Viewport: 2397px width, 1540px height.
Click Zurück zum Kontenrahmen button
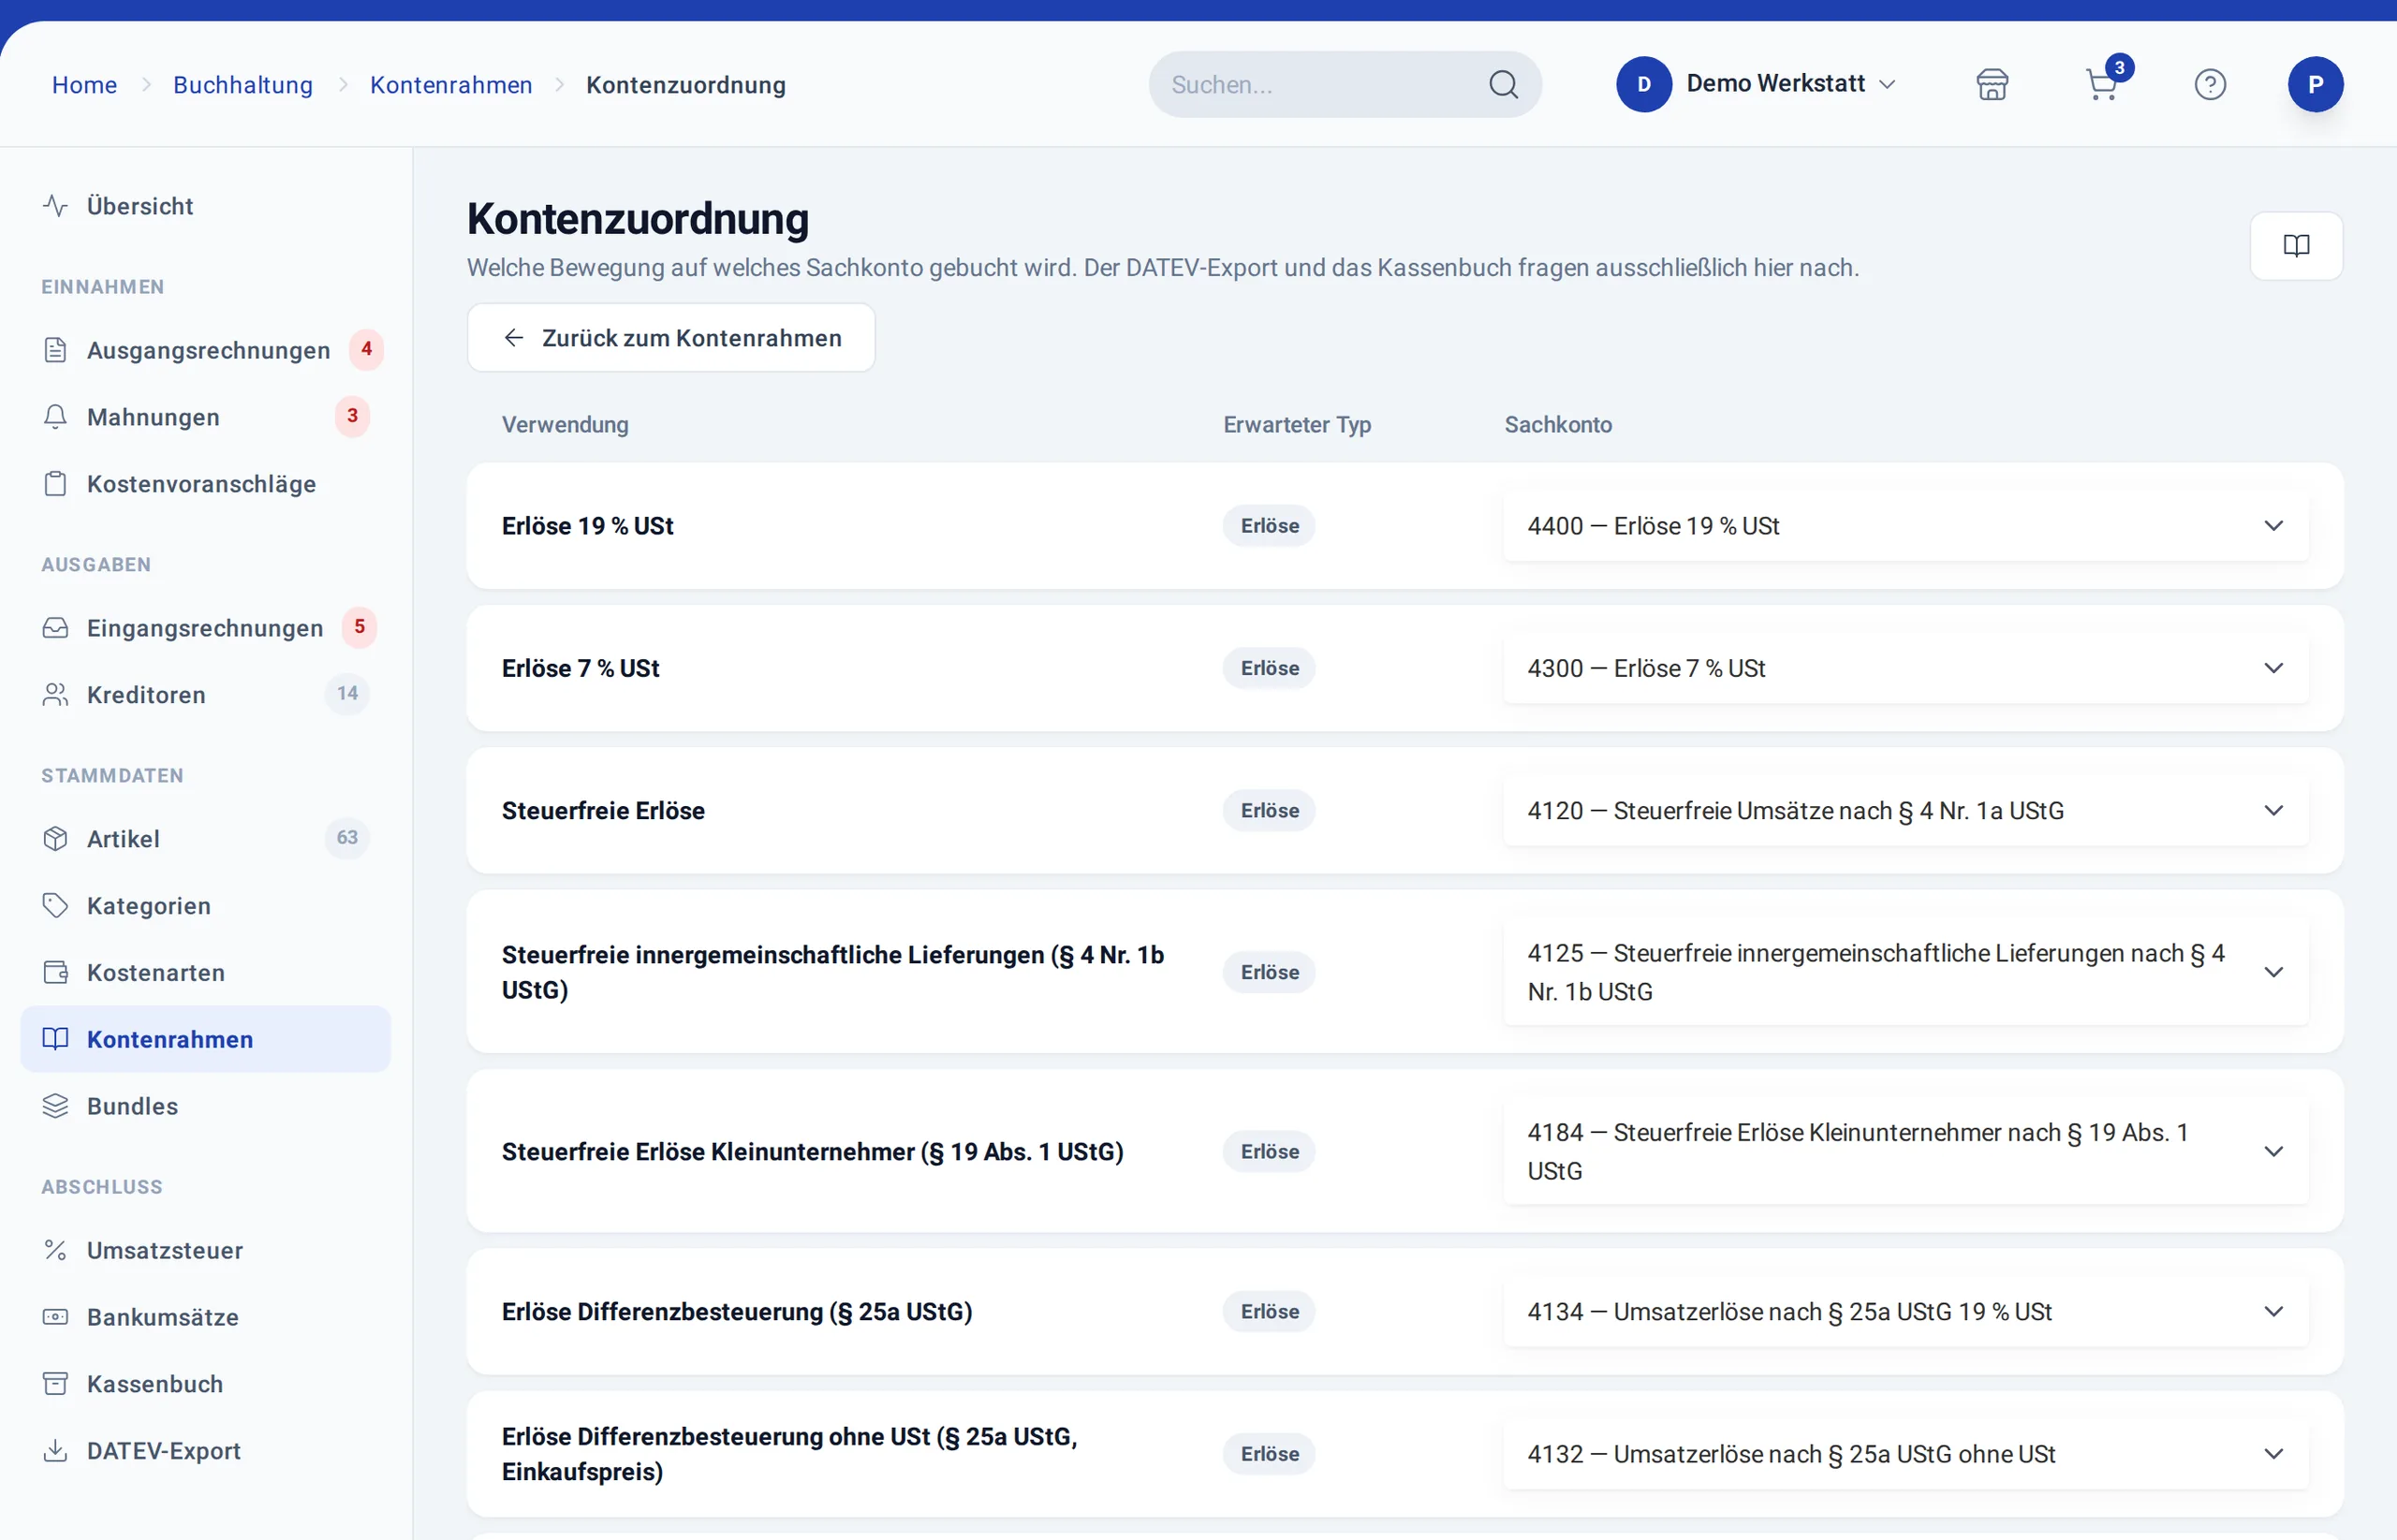[671, 338]
